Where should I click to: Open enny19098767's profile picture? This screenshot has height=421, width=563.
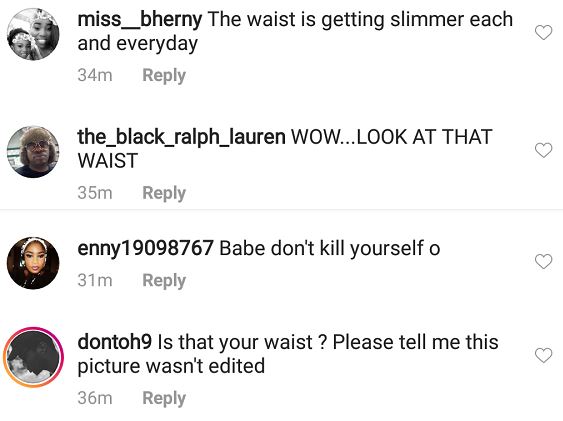point(33,263)
